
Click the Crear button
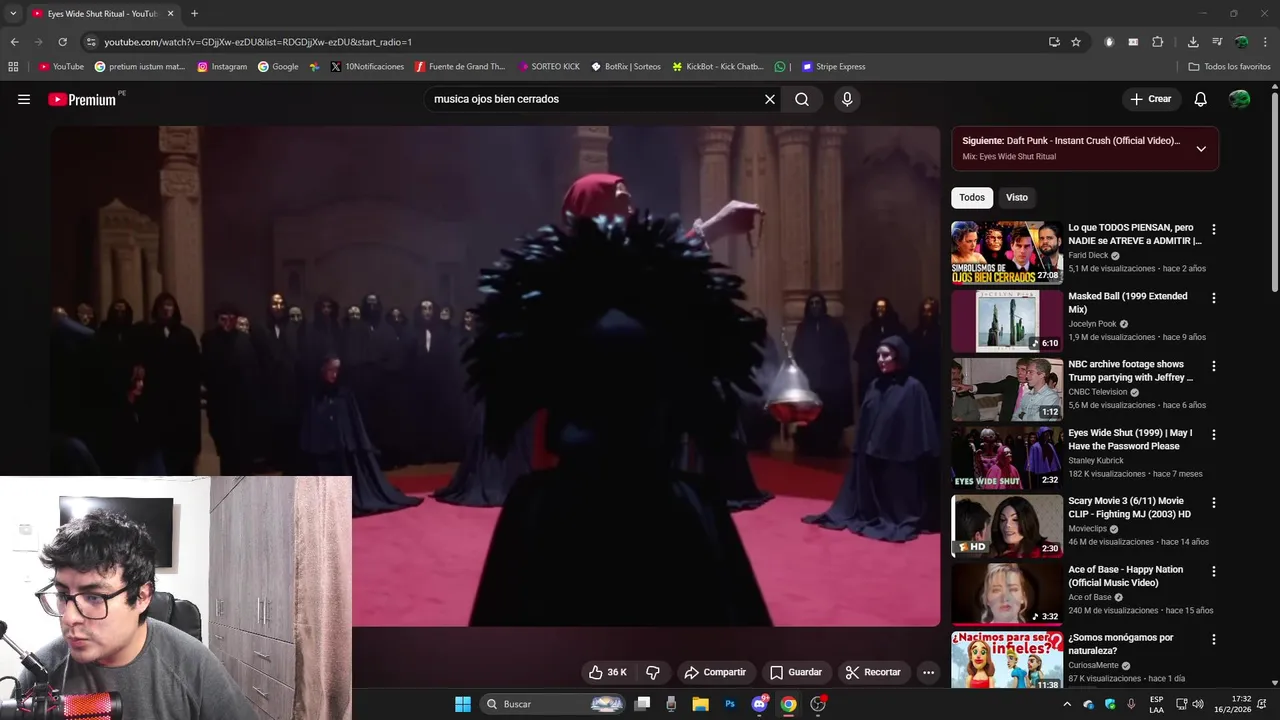1150,99
